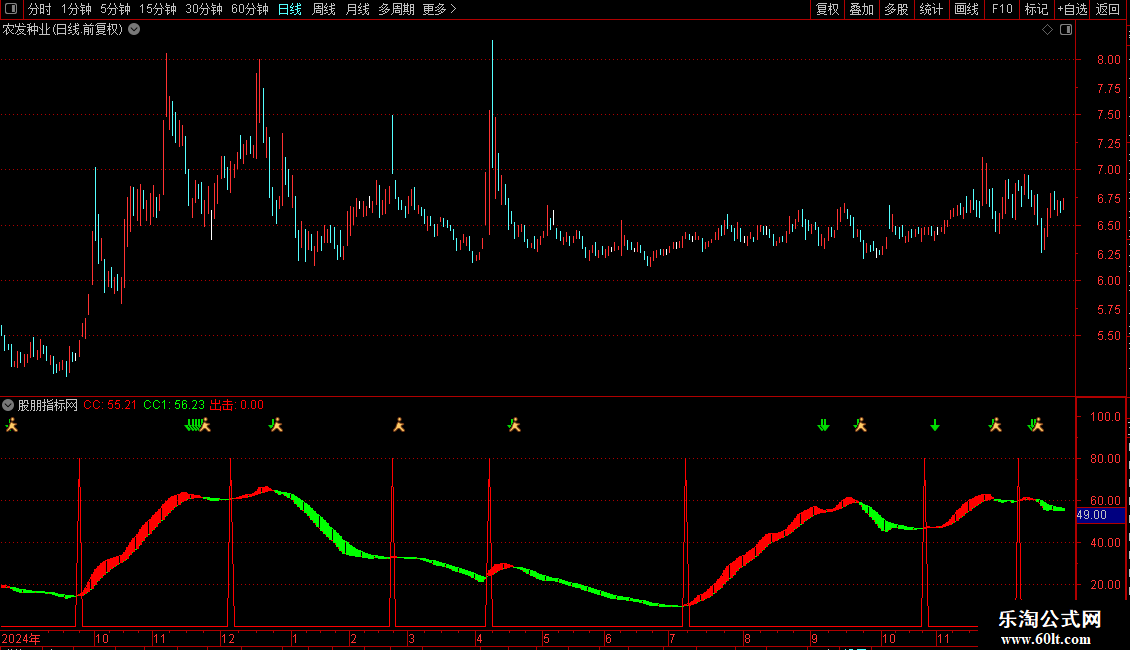Viewport: 1130px width, 650px height.
Task: Open the 画线 drawing tools
Action: pyautogui.click(x=966, y=9)
